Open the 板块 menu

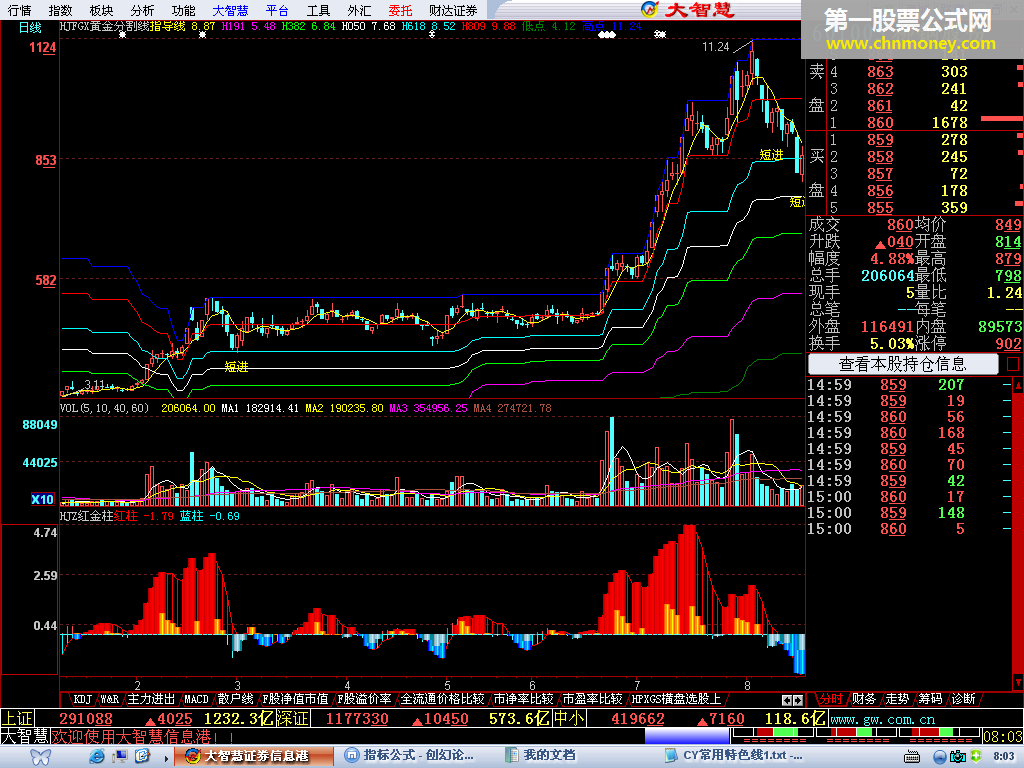point(101,10)
